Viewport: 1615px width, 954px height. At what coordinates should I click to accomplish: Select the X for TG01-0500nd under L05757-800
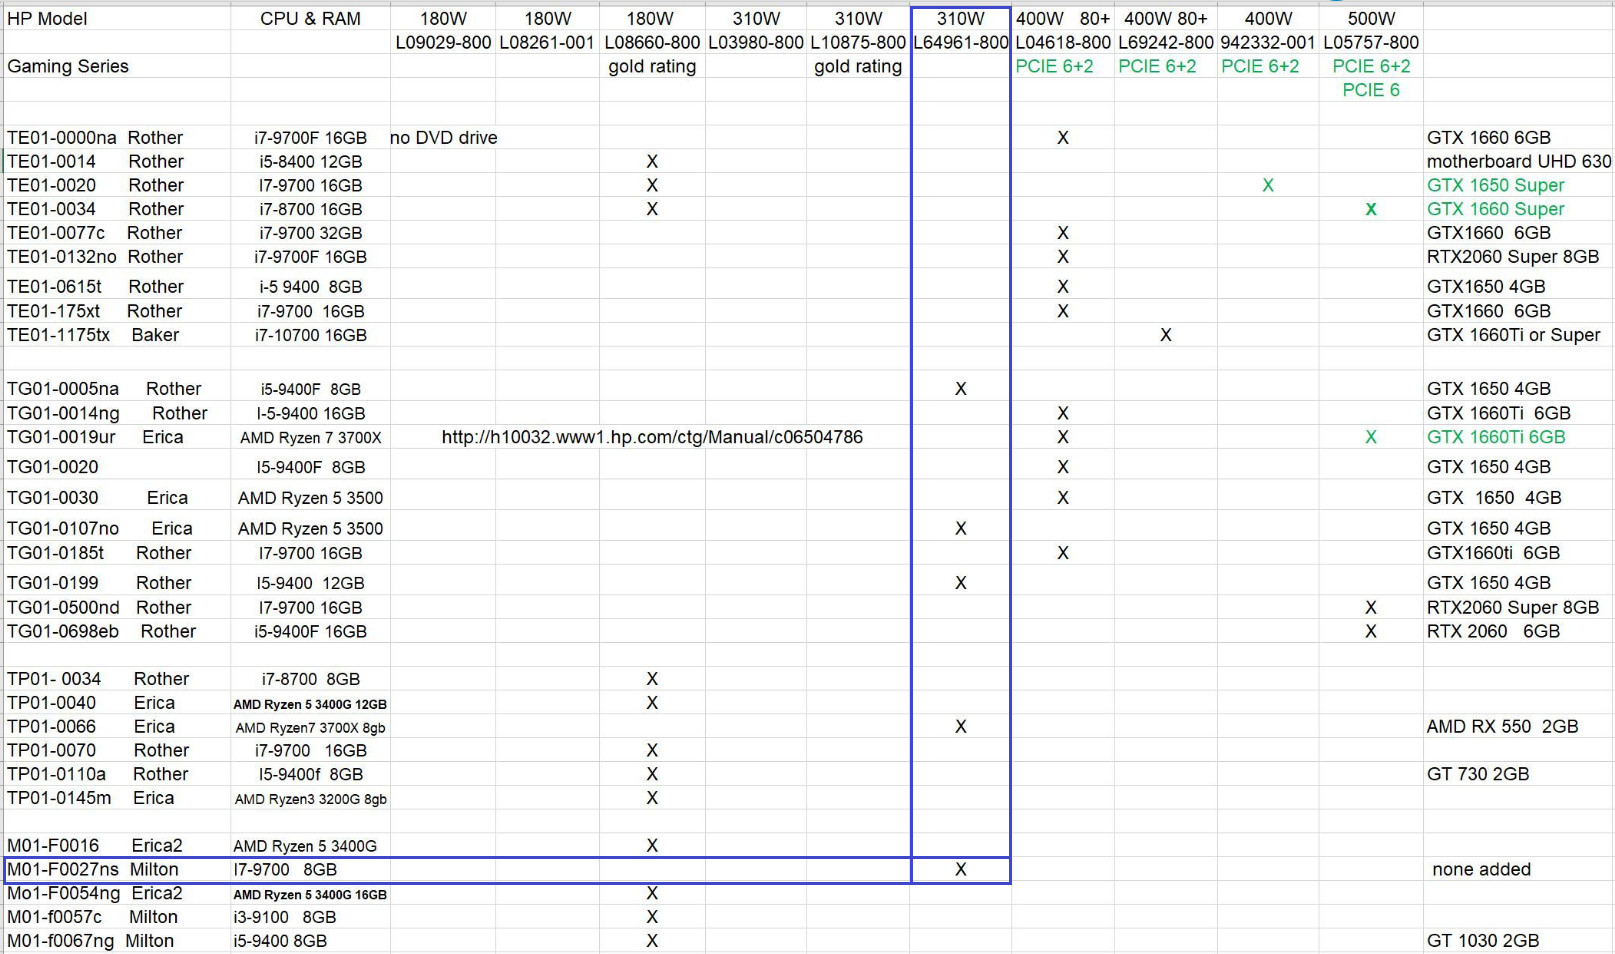coord(1370,607)
